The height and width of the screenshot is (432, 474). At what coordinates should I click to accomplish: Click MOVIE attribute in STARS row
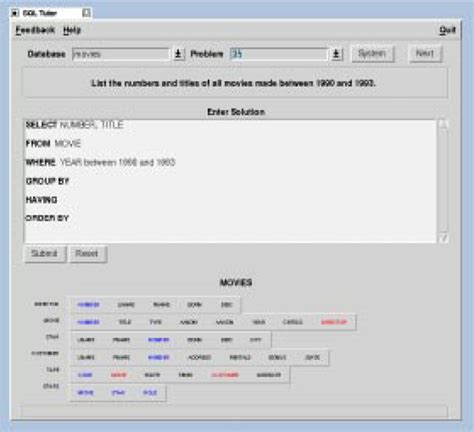pos(85,393)
